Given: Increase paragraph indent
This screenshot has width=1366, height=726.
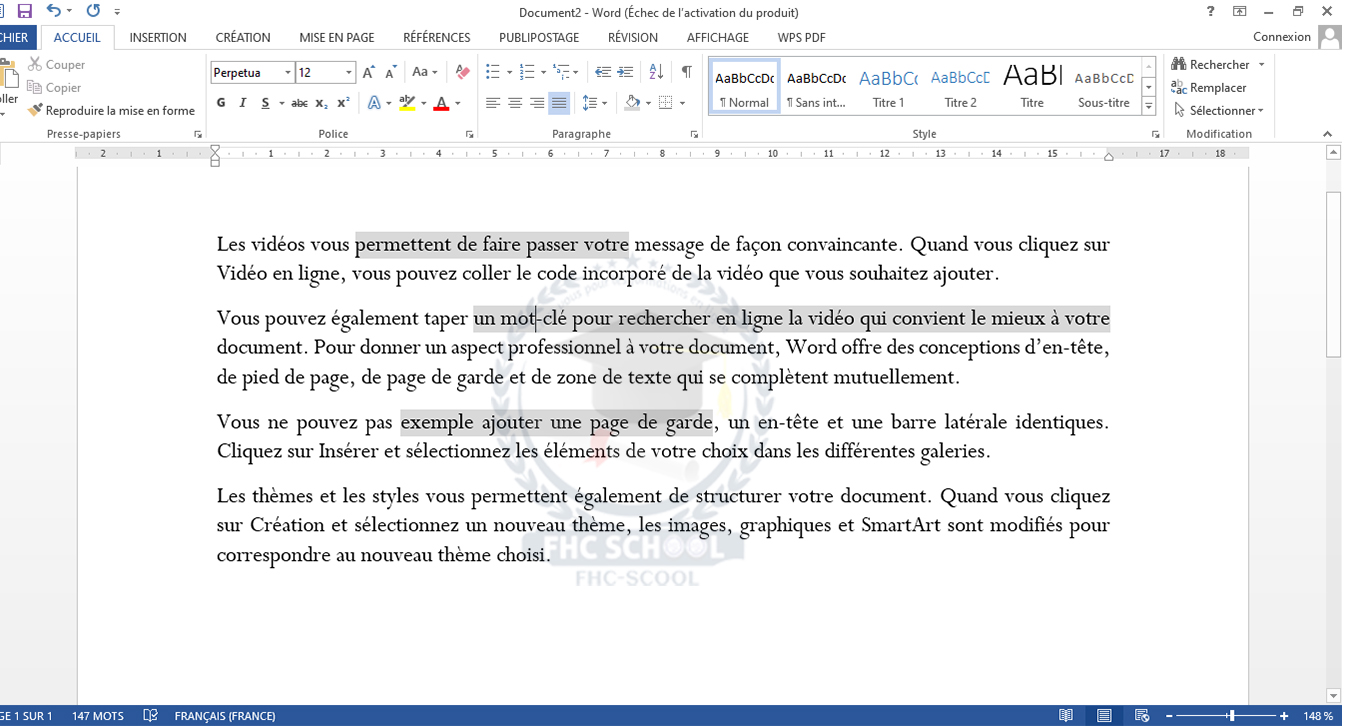Looking at the screenshot, I should click(625, 72).
